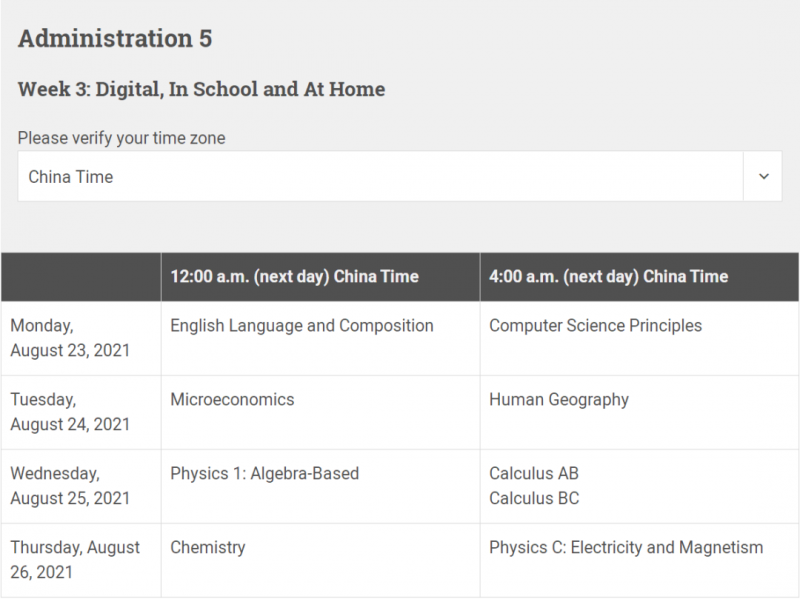Screen dimensions: 800x599
Task: Select the Chemistry exam entry
Action: (208, 547)
